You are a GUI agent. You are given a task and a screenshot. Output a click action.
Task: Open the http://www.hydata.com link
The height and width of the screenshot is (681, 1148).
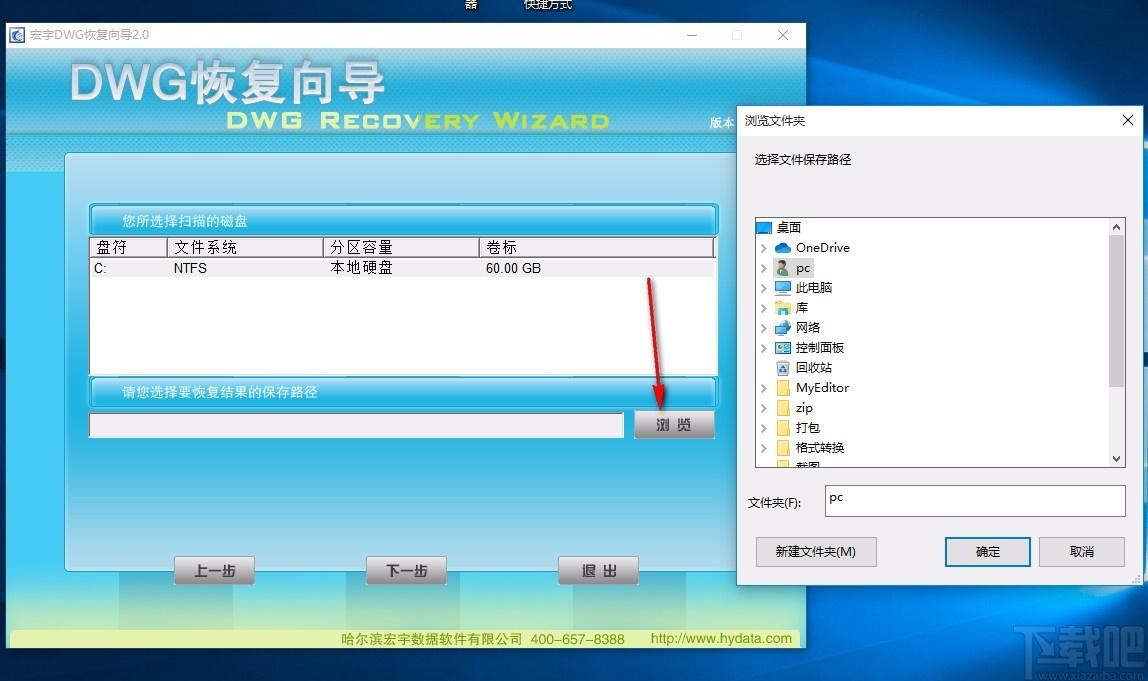tap(721, 639)
